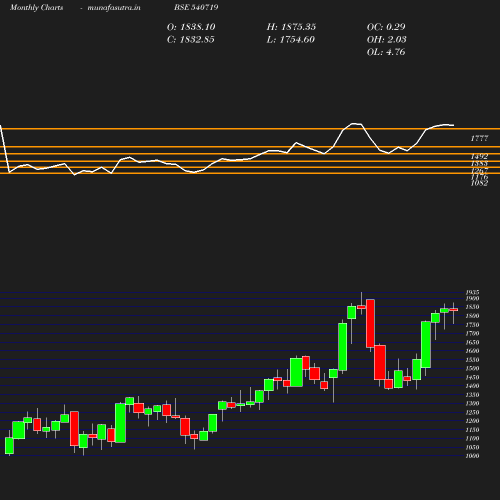Click the 'OC: 0.29' reading
Viewport: 500px width, 500px height.
click(x=386, y=27)
